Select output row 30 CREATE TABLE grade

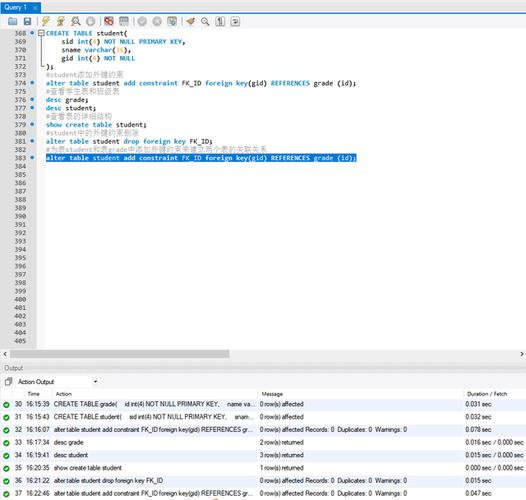tap(263, 404)
